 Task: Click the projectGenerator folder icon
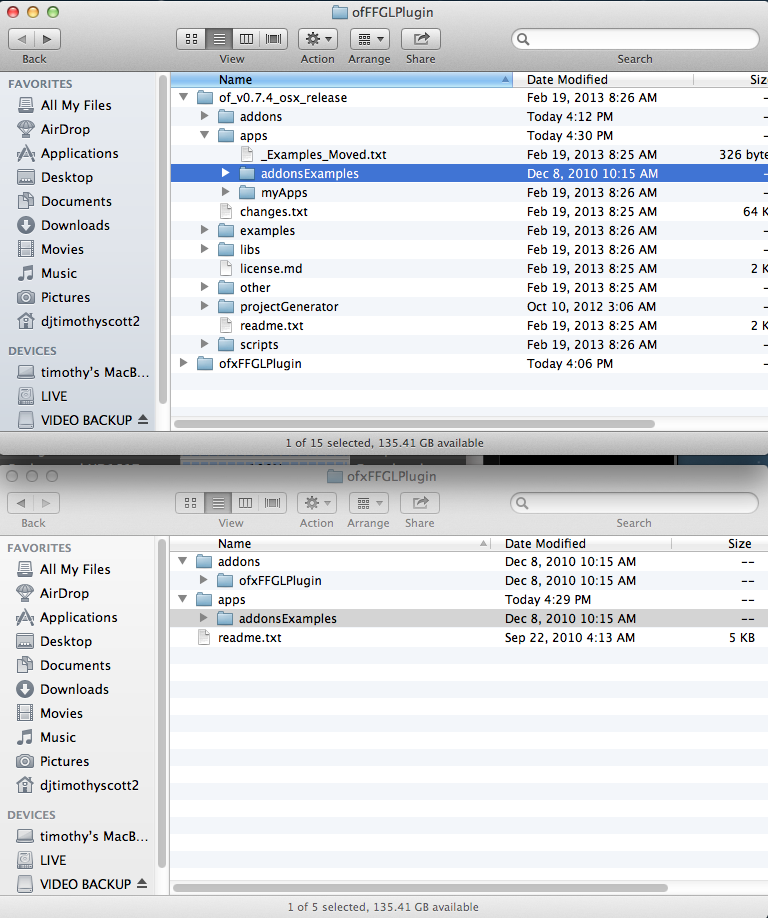coord(226,307)
